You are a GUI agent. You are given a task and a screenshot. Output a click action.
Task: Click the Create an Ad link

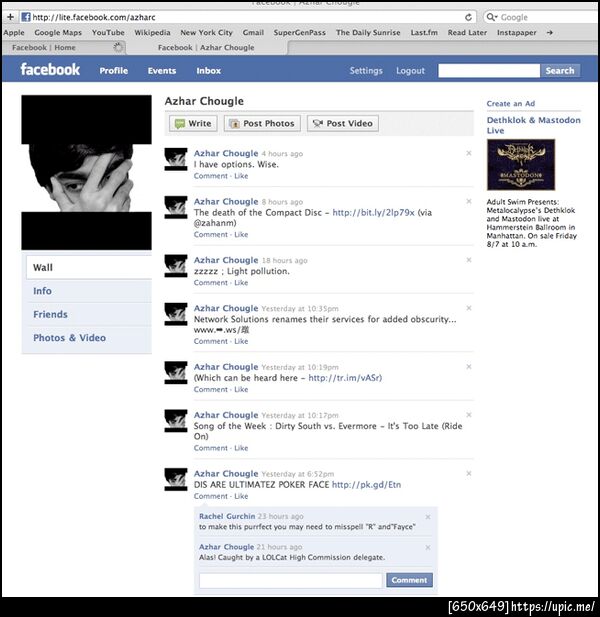[x=510, y=103]
